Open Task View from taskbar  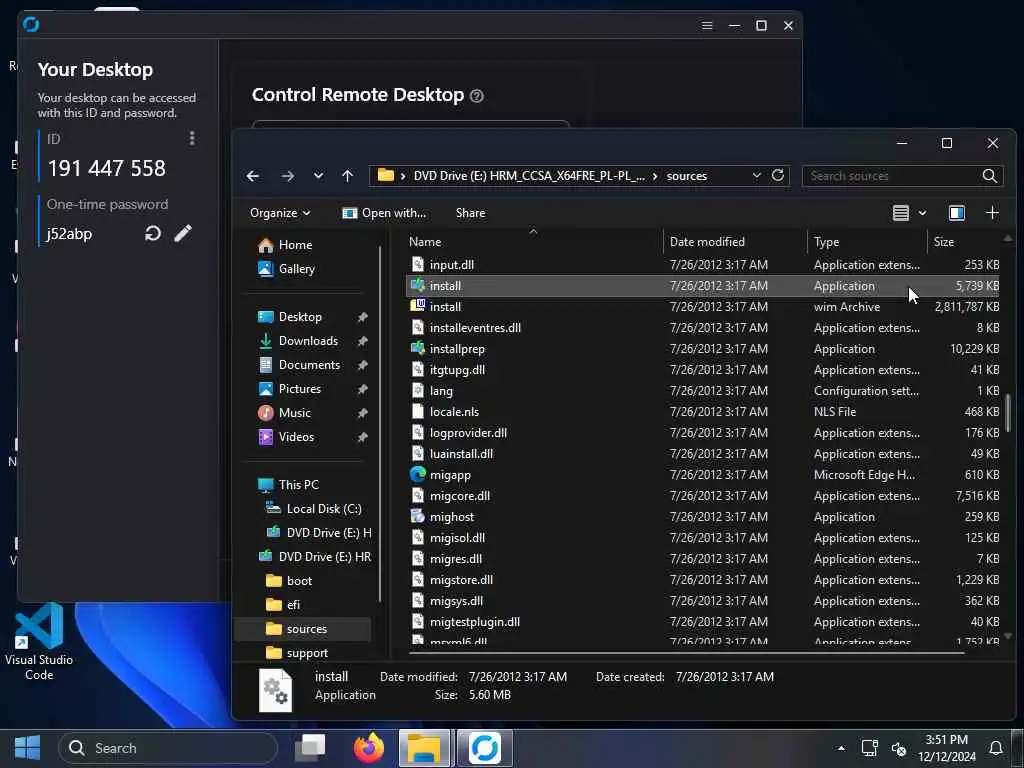pos(310,748)
